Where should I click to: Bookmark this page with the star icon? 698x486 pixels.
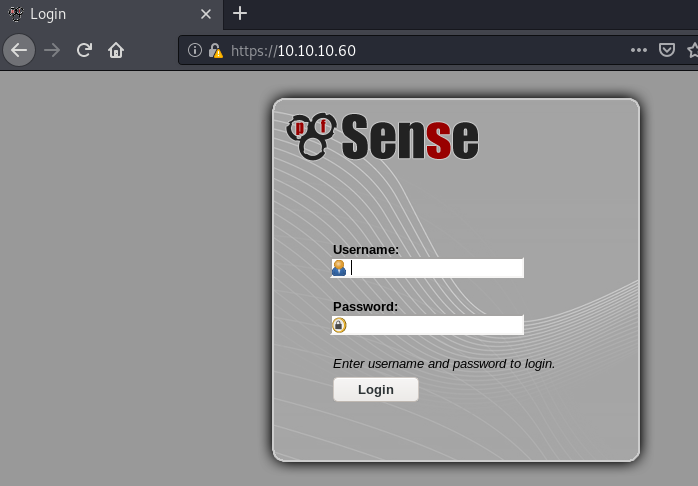click(693, 50)
